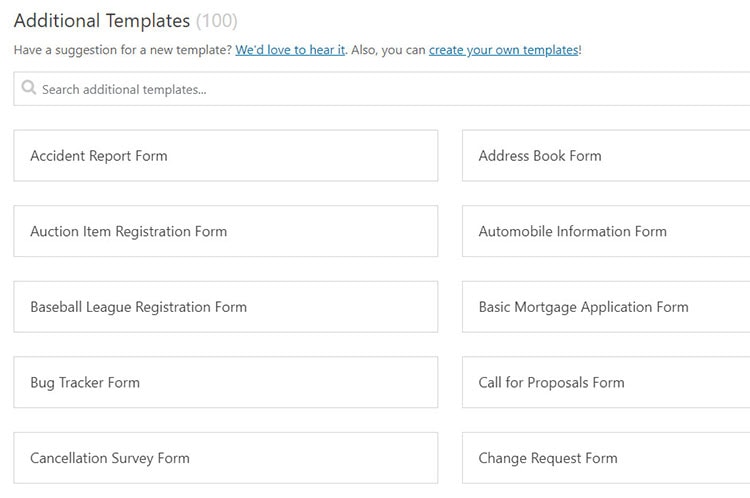Open the "We'd love to hear it" link
750x498 pixels.
coord(290,50)
